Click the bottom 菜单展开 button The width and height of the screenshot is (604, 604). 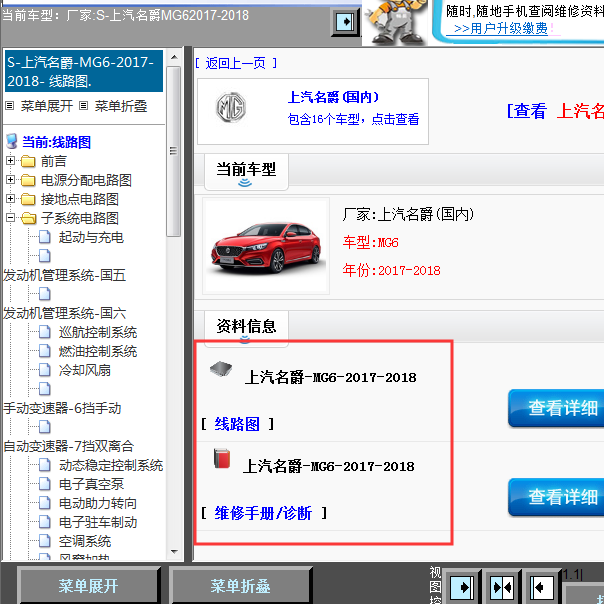[88, 586]
